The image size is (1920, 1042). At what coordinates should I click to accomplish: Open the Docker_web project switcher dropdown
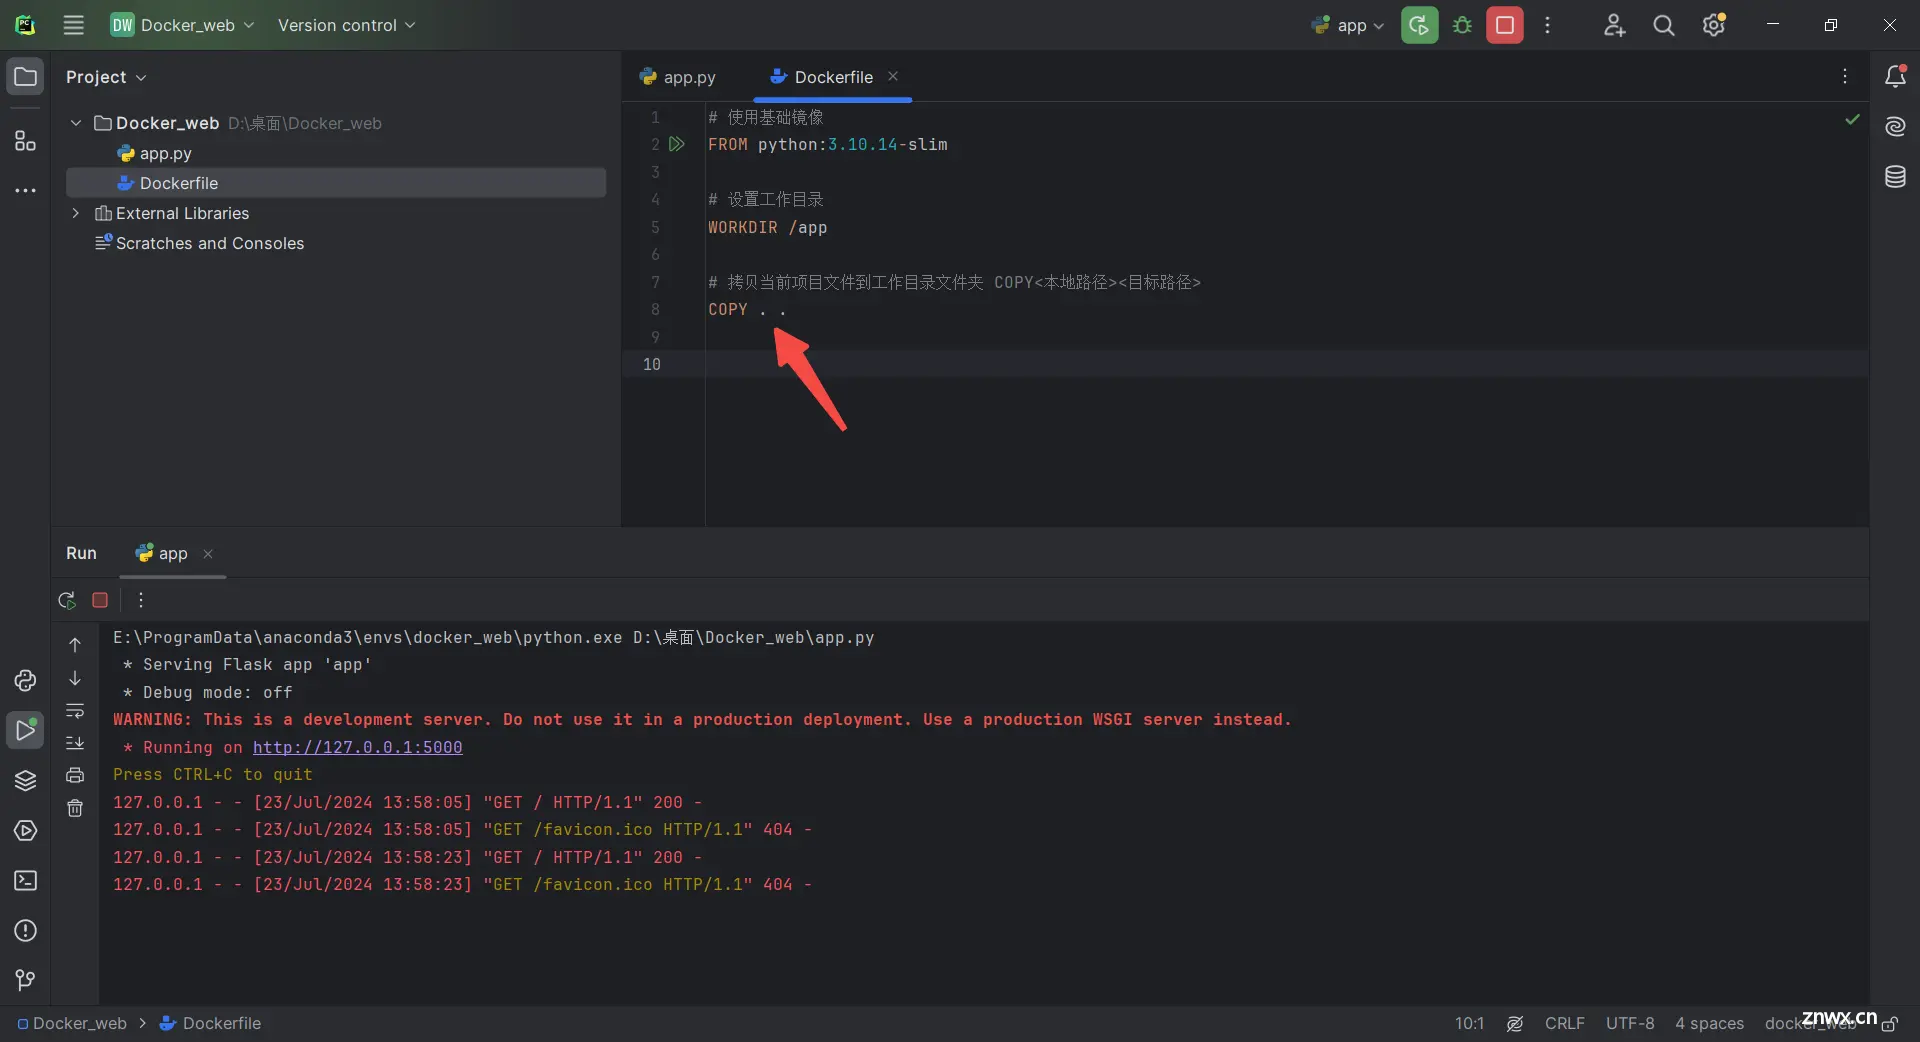pyautogui.click(x=182, y=25)
